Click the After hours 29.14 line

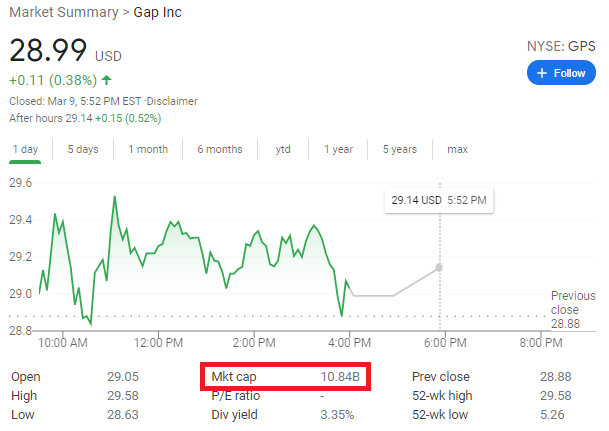tap(85, 118)
